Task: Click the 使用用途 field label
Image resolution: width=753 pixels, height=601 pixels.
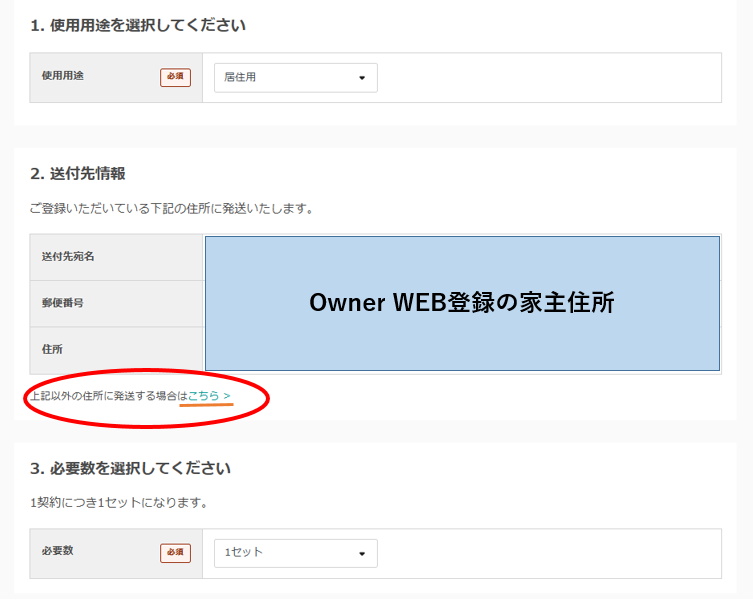Action: coord(63,76)
